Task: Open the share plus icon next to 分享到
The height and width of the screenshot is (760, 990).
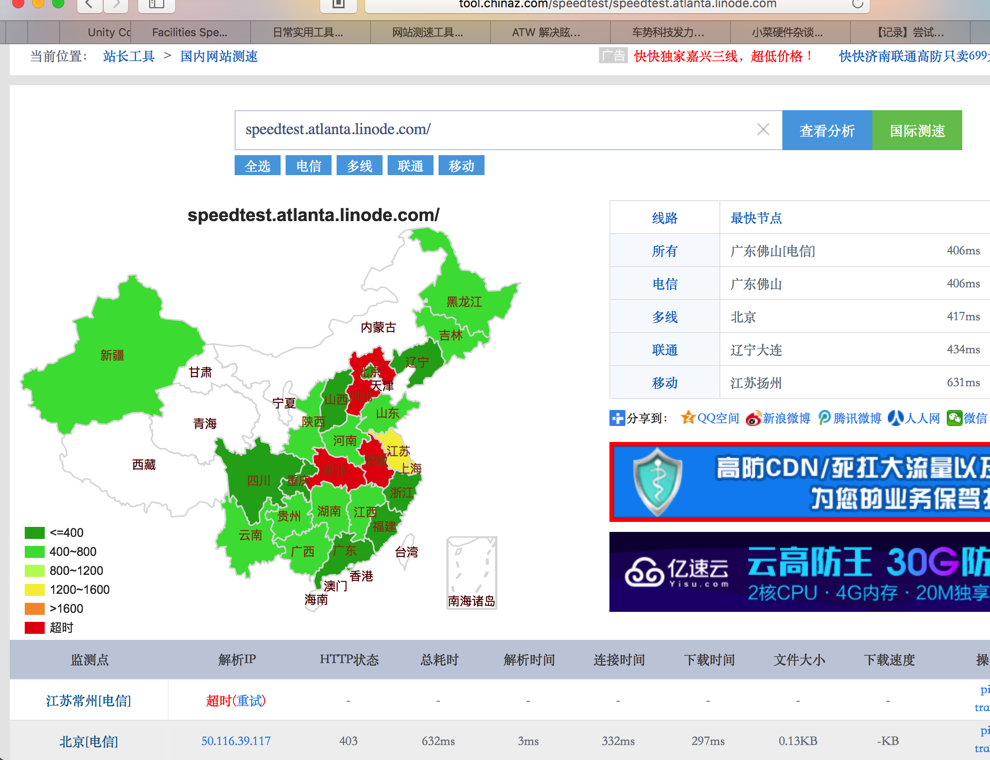Action: (x=617, y=418)
